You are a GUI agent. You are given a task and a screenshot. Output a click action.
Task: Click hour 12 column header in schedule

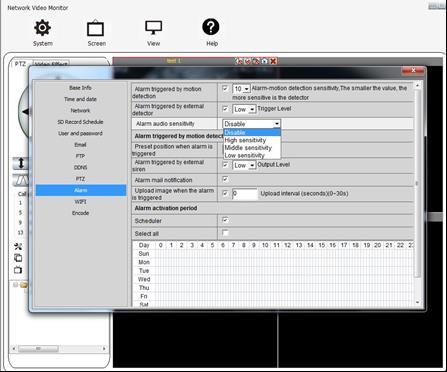pos(287,245)
